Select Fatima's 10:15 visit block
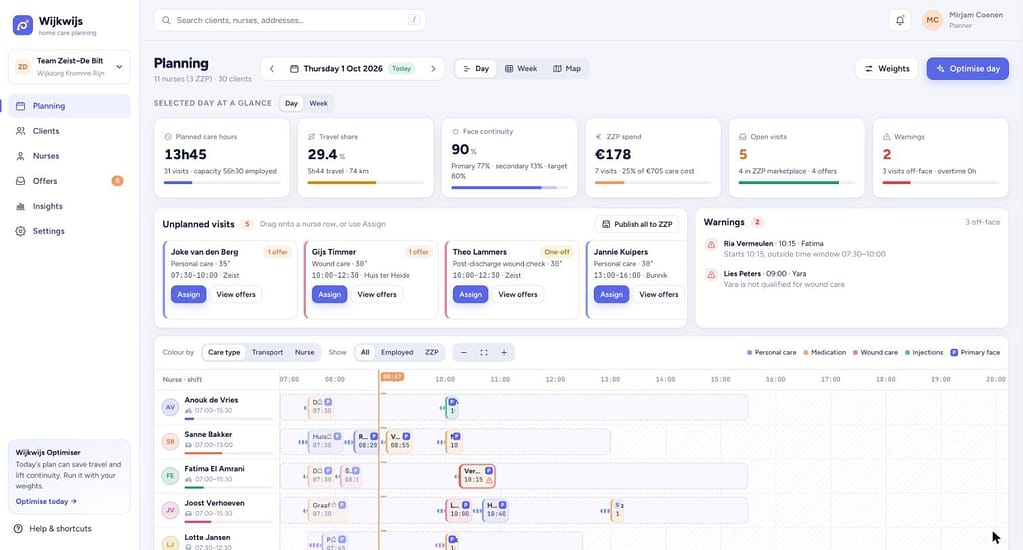The height and width of the screenshot is (550, 1023). [477, 476]
